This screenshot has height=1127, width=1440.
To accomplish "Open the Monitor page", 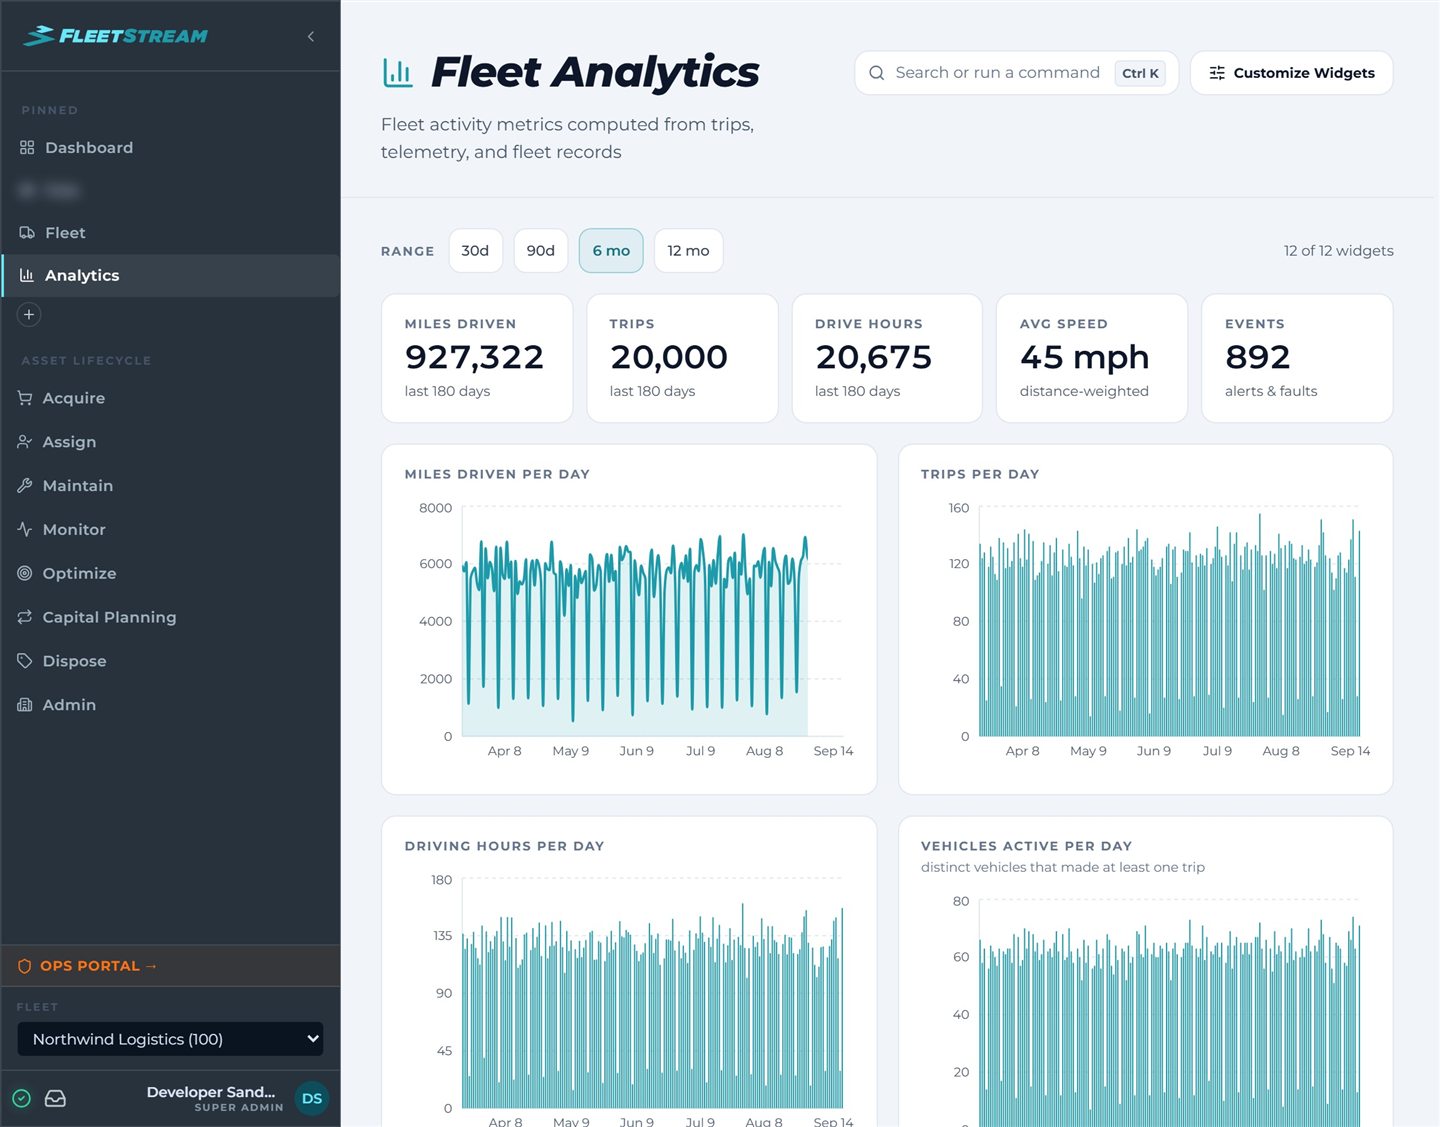I will coord(170,530).
